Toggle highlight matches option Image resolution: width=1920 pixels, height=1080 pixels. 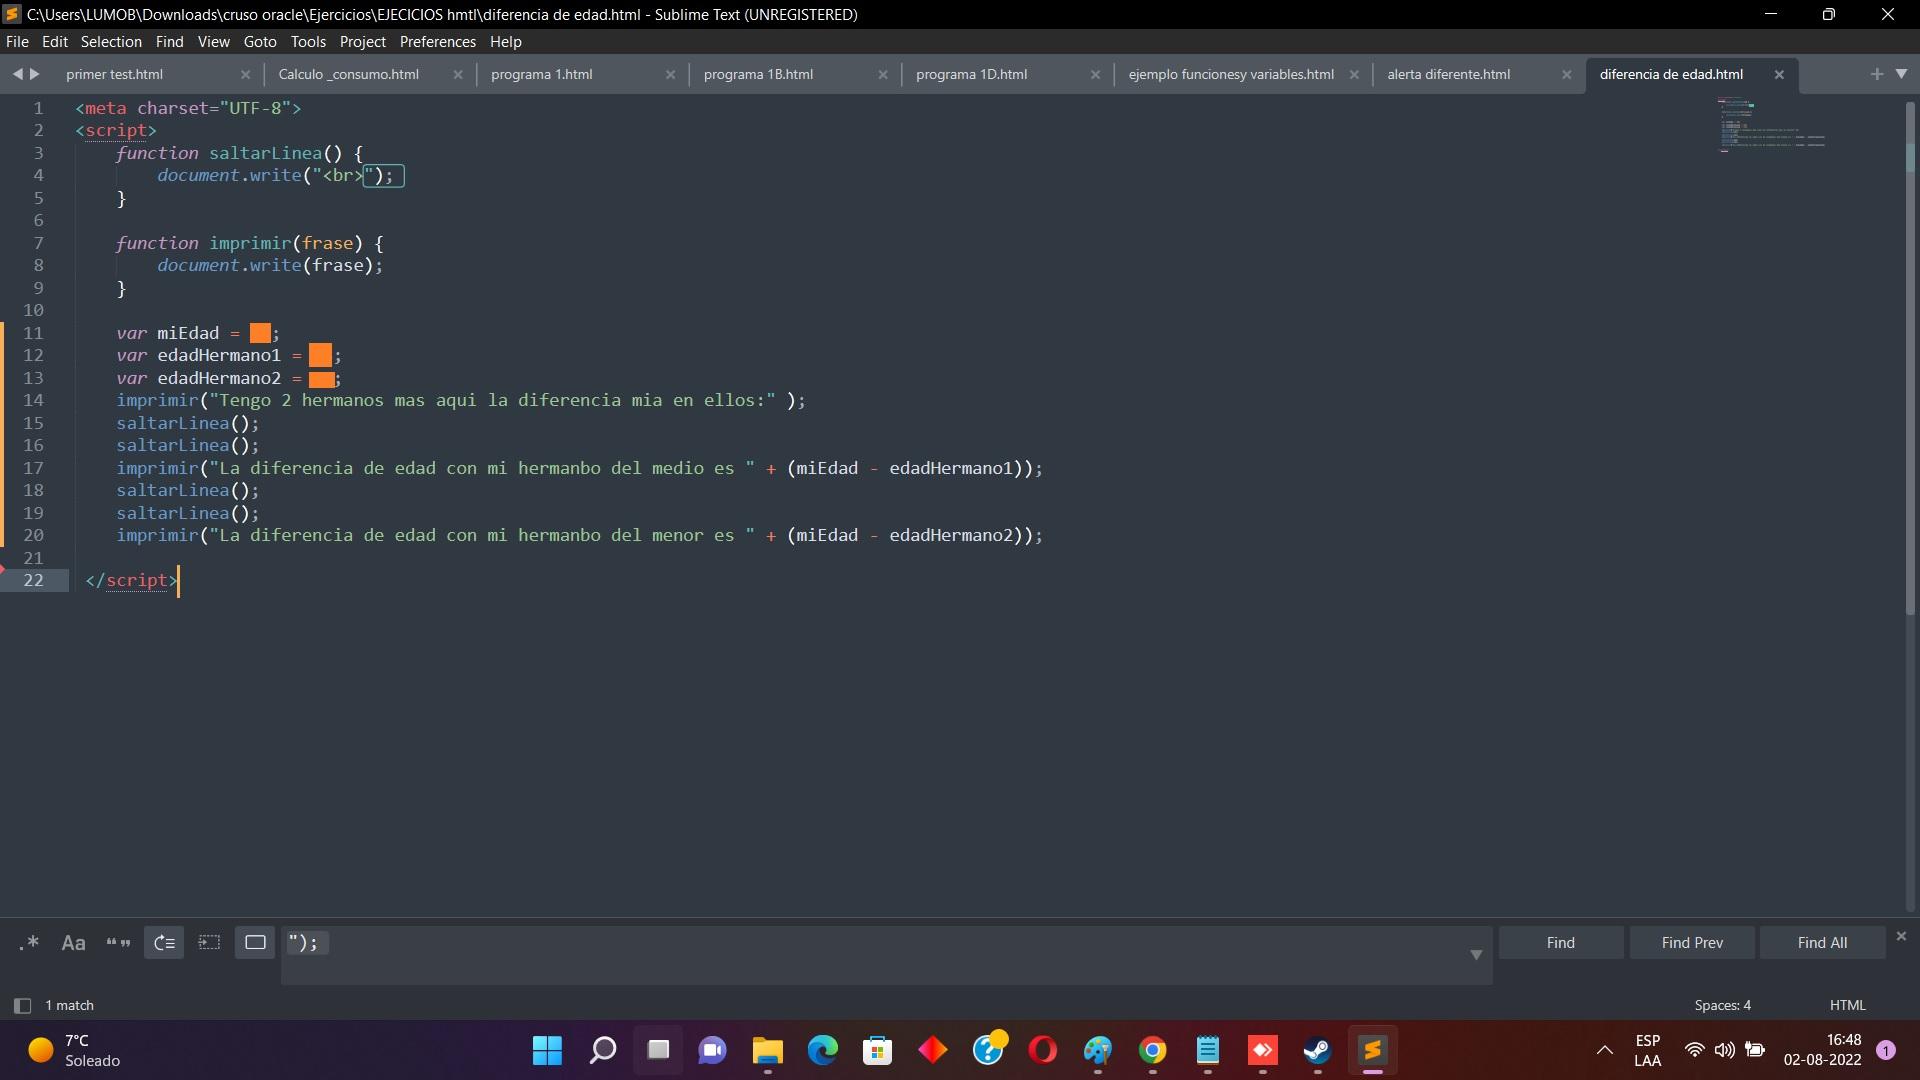[255, 943]
